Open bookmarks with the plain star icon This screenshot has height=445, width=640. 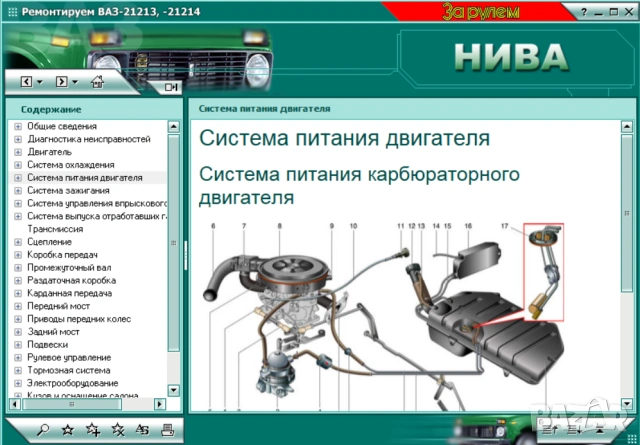pos(67,429)
